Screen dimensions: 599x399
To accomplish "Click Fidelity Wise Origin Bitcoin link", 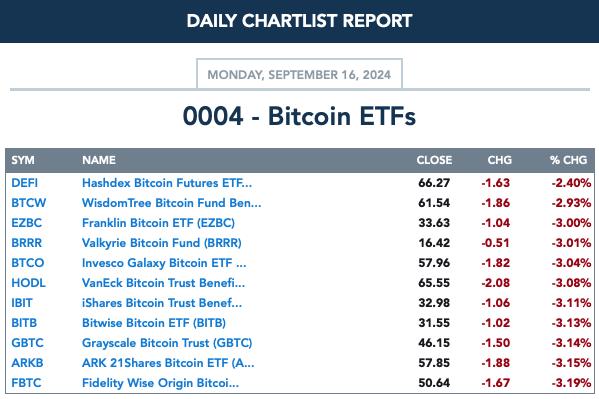I will coord(160,383).
